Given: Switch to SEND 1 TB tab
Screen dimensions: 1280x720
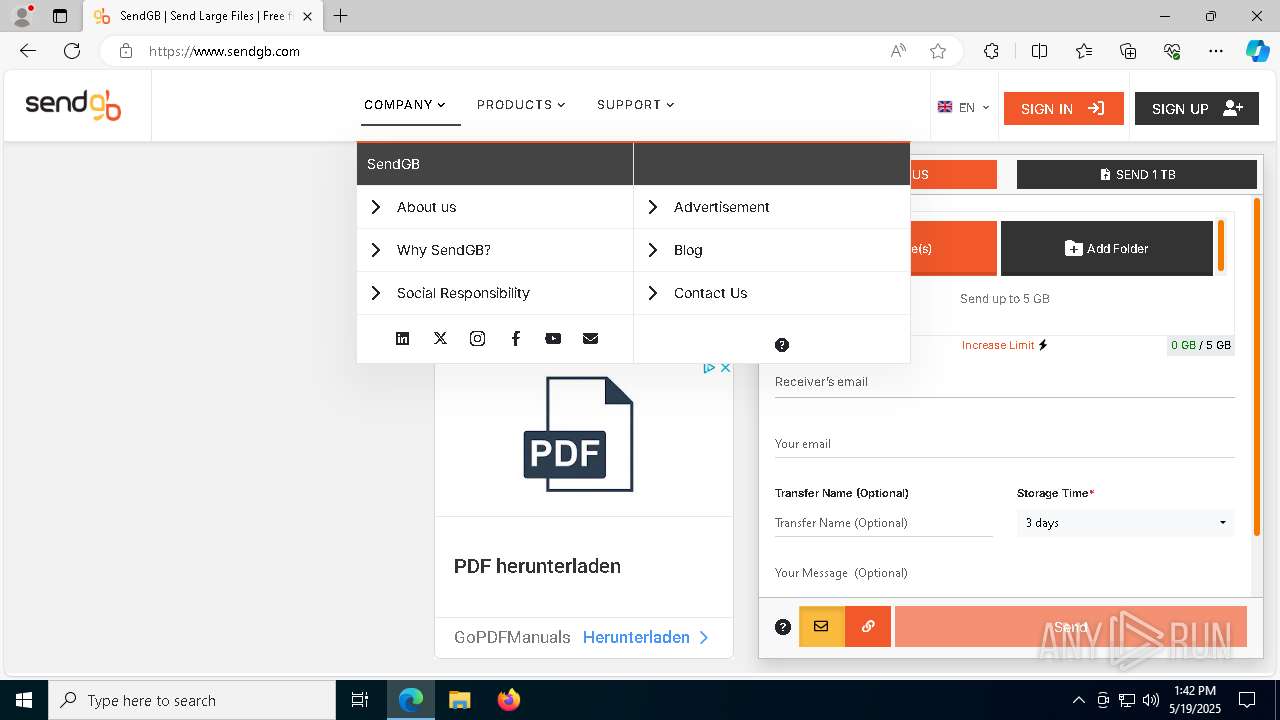Looking at the screenshot, I should (x=1137, y=174).
